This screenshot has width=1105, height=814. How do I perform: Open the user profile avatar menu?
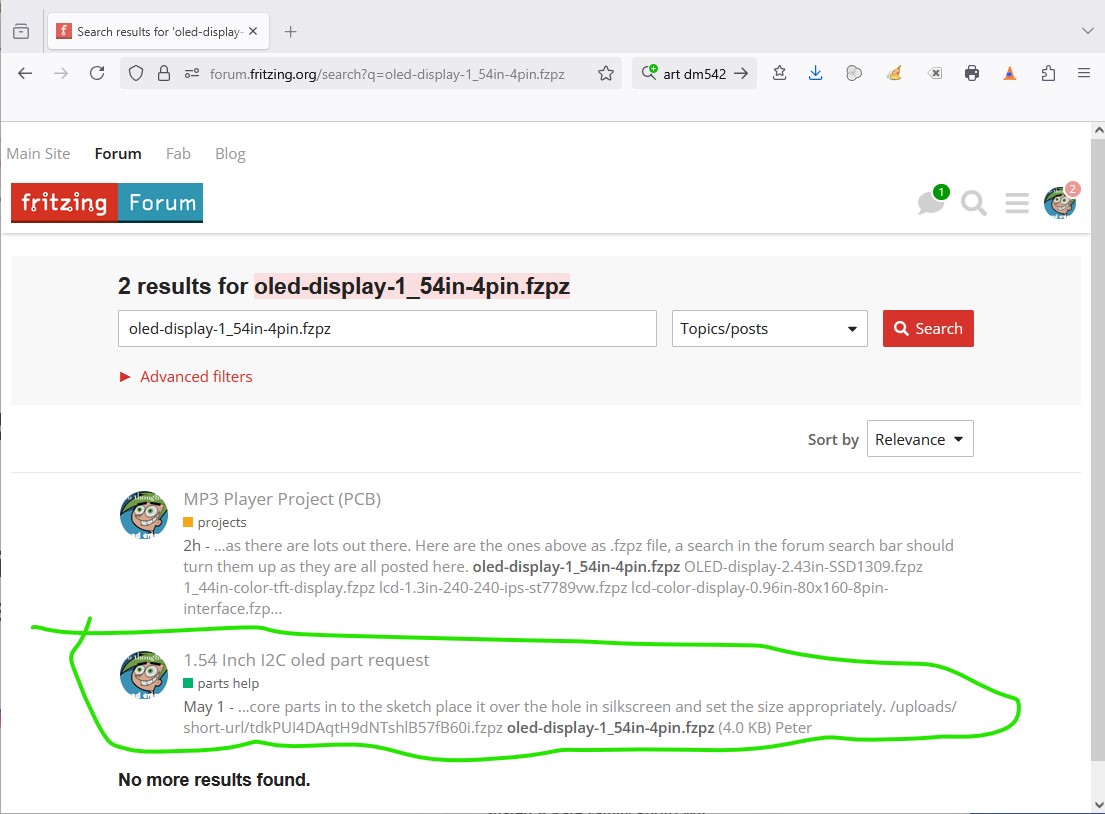[1060, 202]
